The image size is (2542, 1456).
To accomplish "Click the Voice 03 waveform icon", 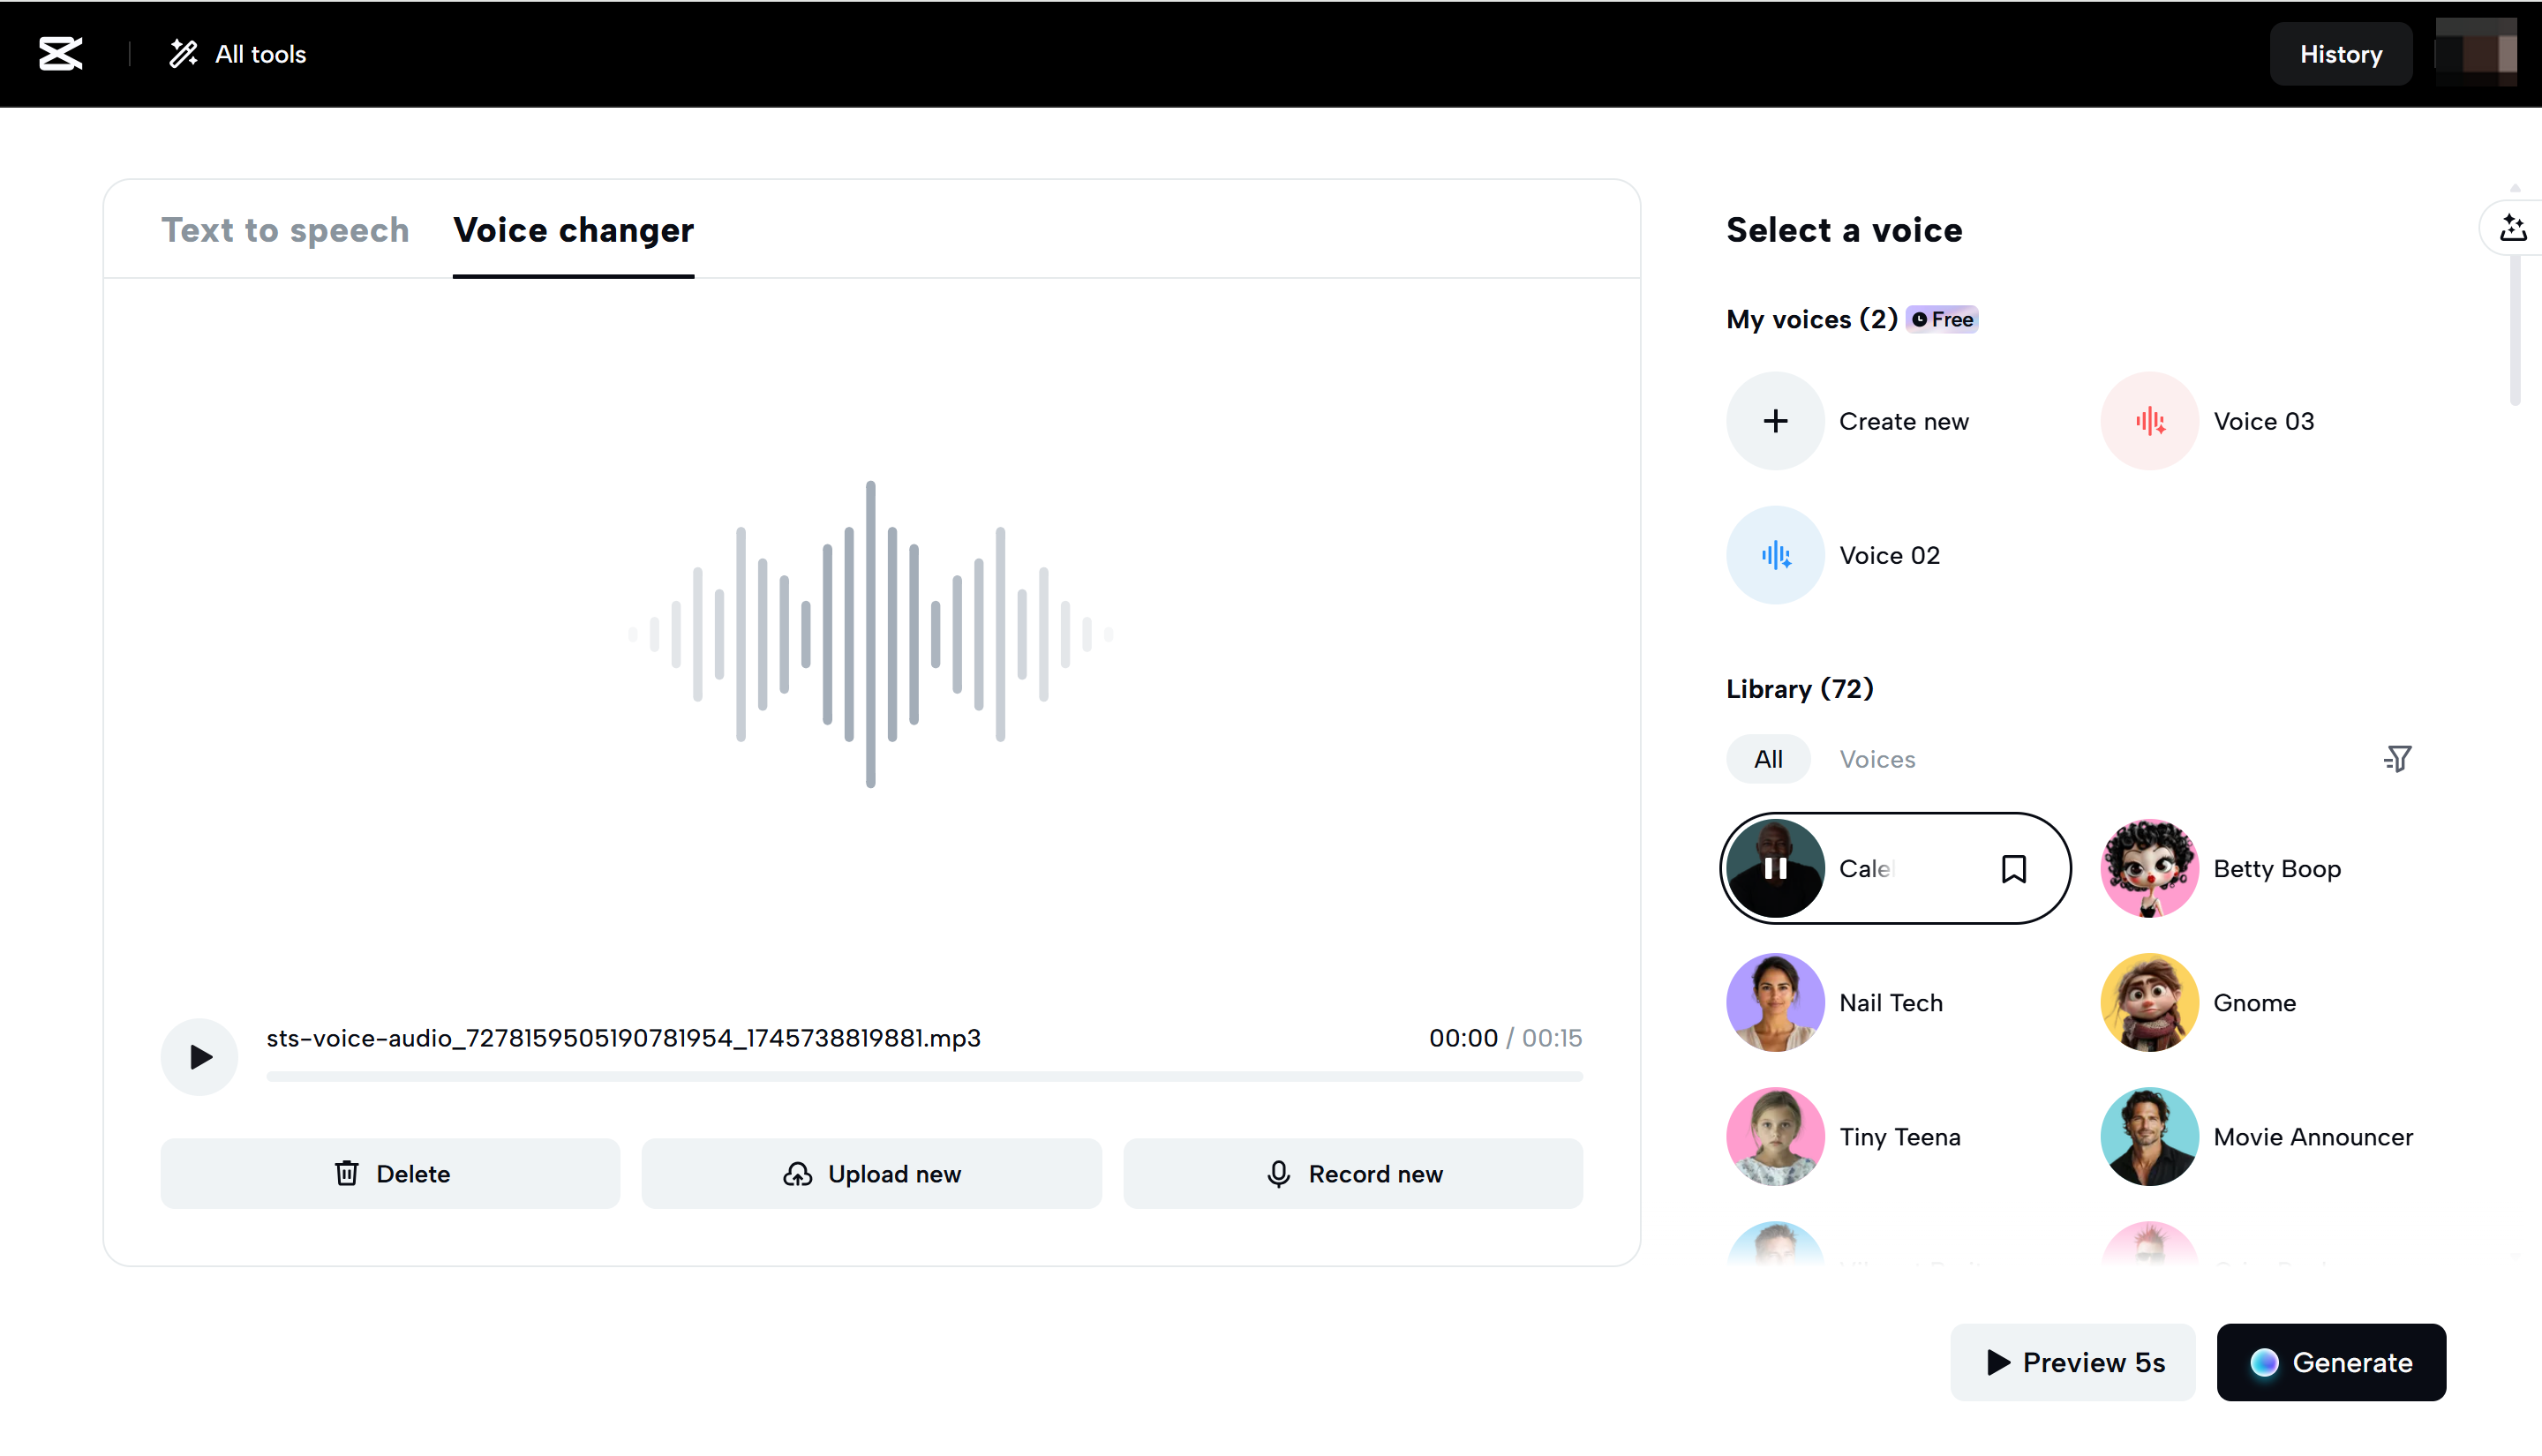I will coord(2148,421).
